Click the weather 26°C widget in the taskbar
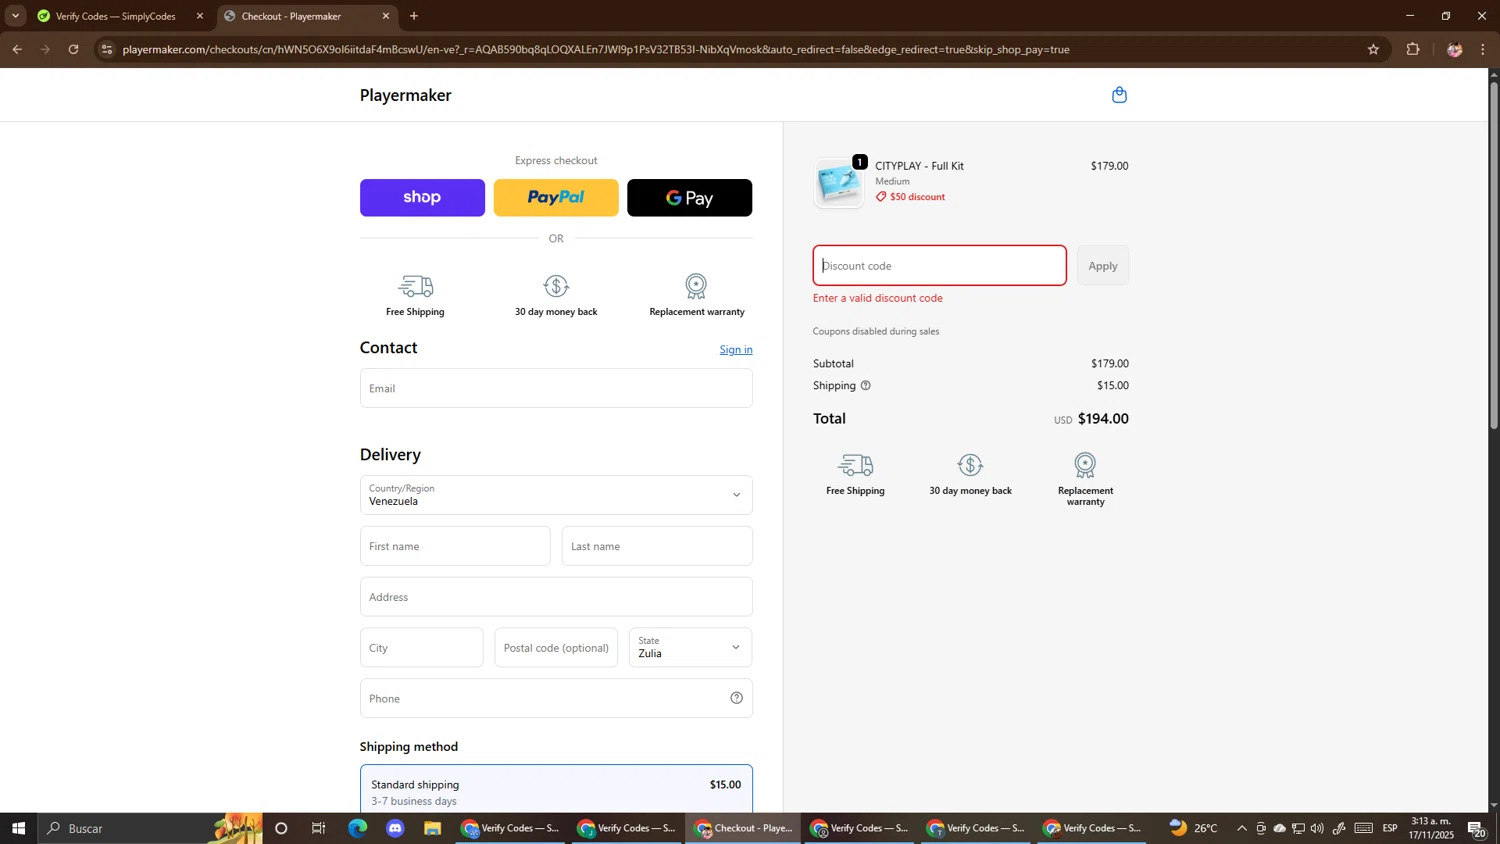This screenshot has width=1500, height=844. 1194,828
